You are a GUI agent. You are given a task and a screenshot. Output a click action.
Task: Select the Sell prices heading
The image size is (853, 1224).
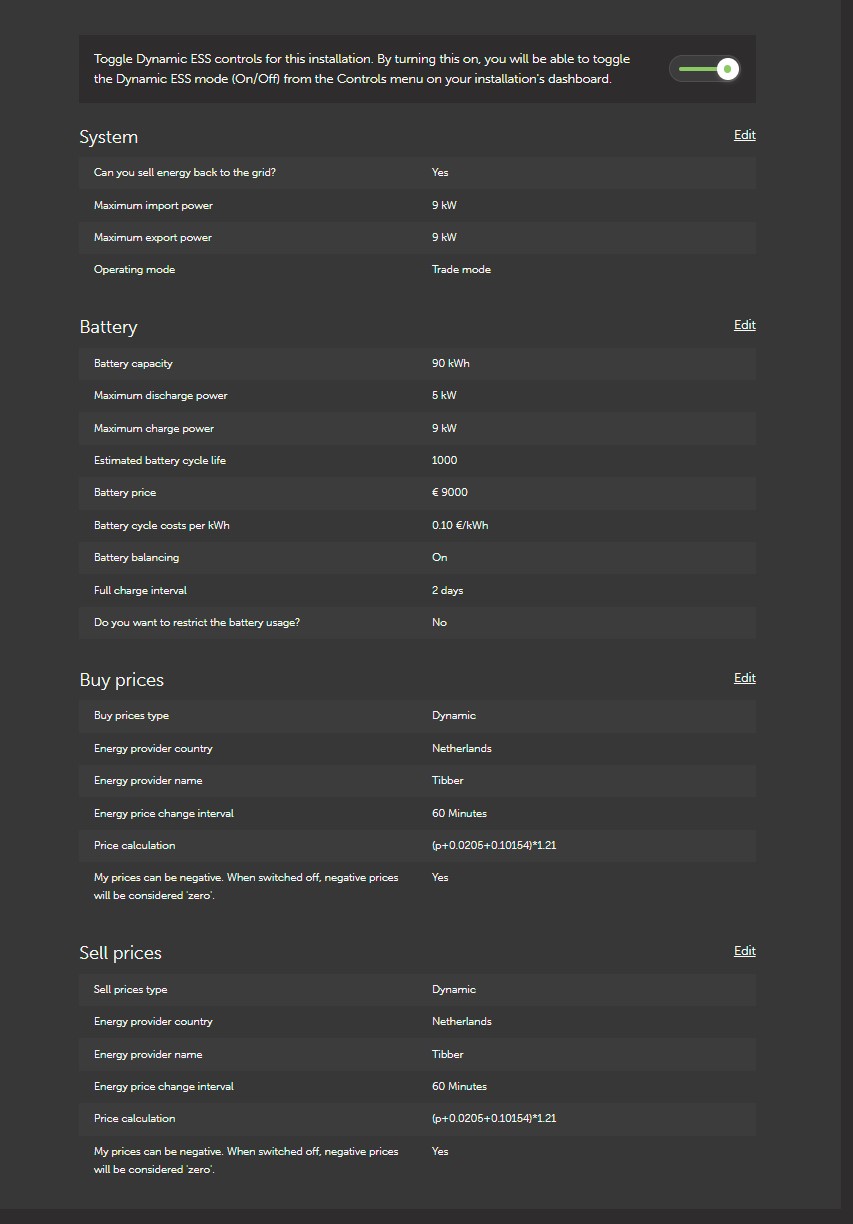pyautogui.click(x=121, y=953)
